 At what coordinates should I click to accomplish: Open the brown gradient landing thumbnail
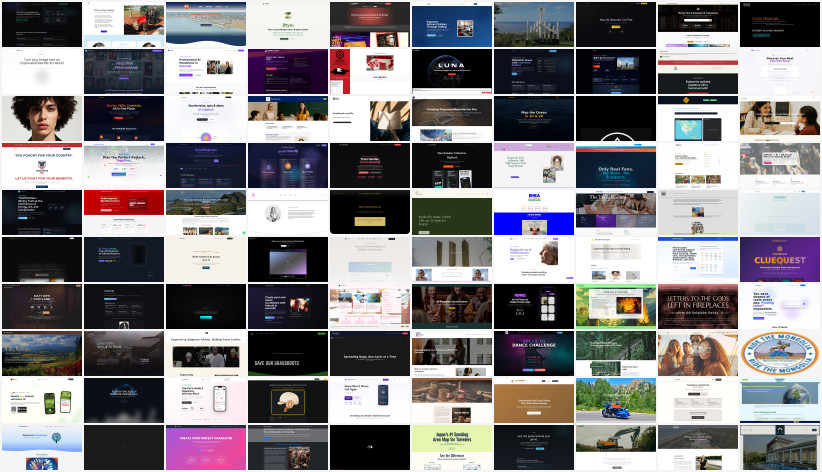(x=534, y=401)
